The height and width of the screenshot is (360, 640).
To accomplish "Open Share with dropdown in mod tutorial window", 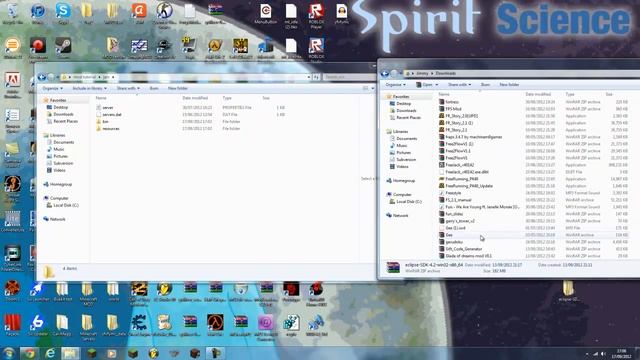I will pos(128,88).
